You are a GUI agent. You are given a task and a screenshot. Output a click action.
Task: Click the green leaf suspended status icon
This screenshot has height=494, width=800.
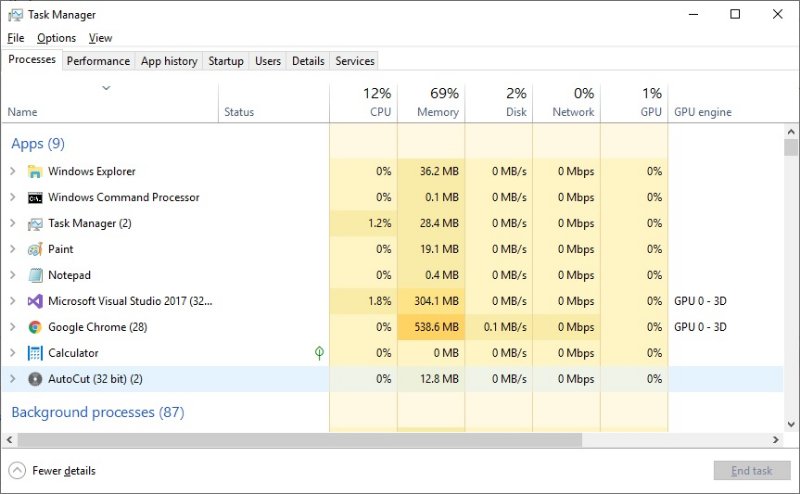coord(319,353)
